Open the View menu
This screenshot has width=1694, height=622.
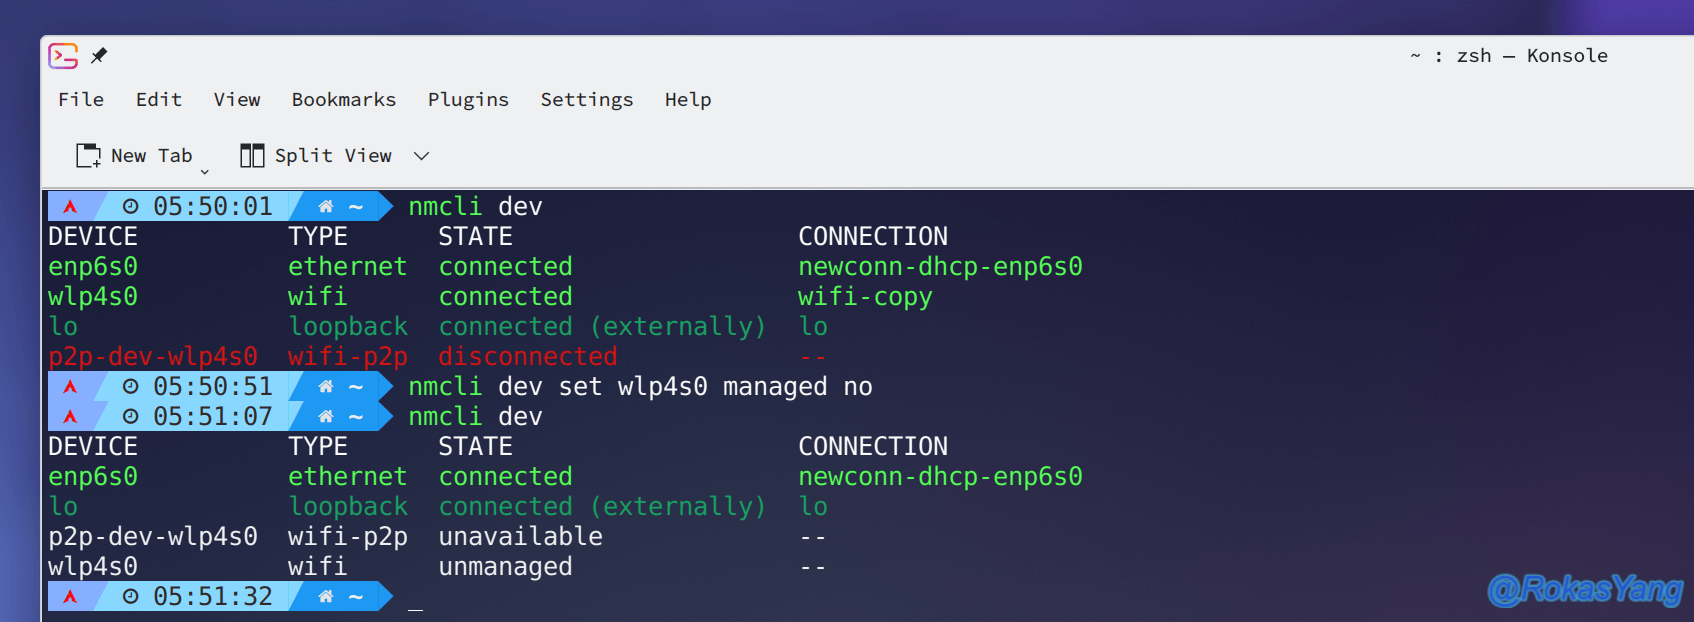(237, 99)
